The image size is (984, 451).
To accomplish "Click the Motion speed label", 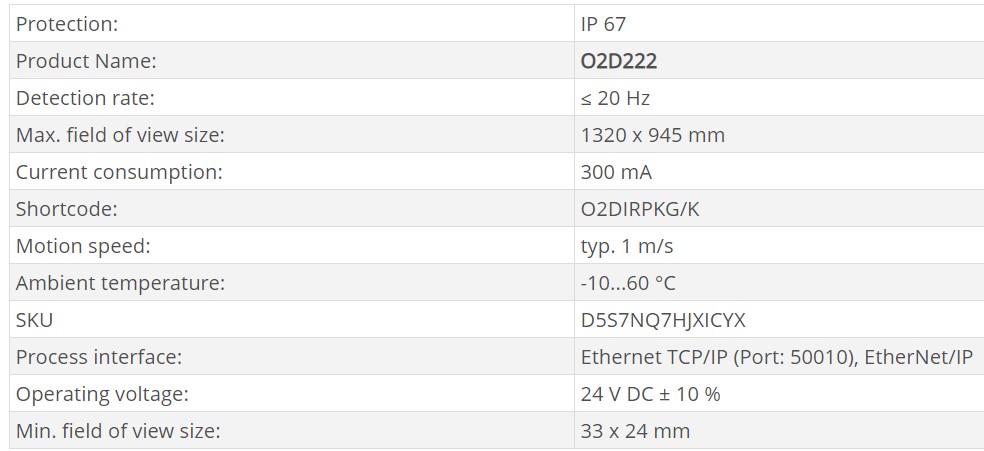I will 83,246.
